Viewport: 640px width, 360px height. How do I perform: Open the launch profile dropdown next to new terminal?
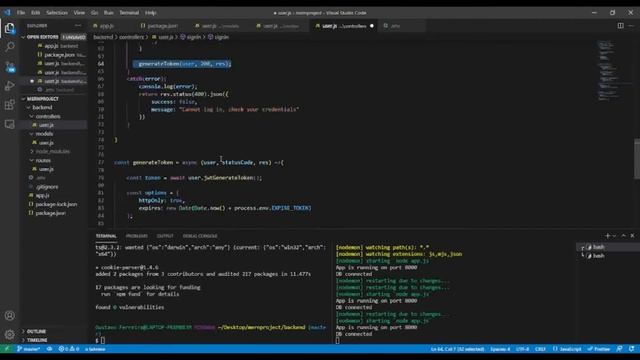[x=614, y=236]
